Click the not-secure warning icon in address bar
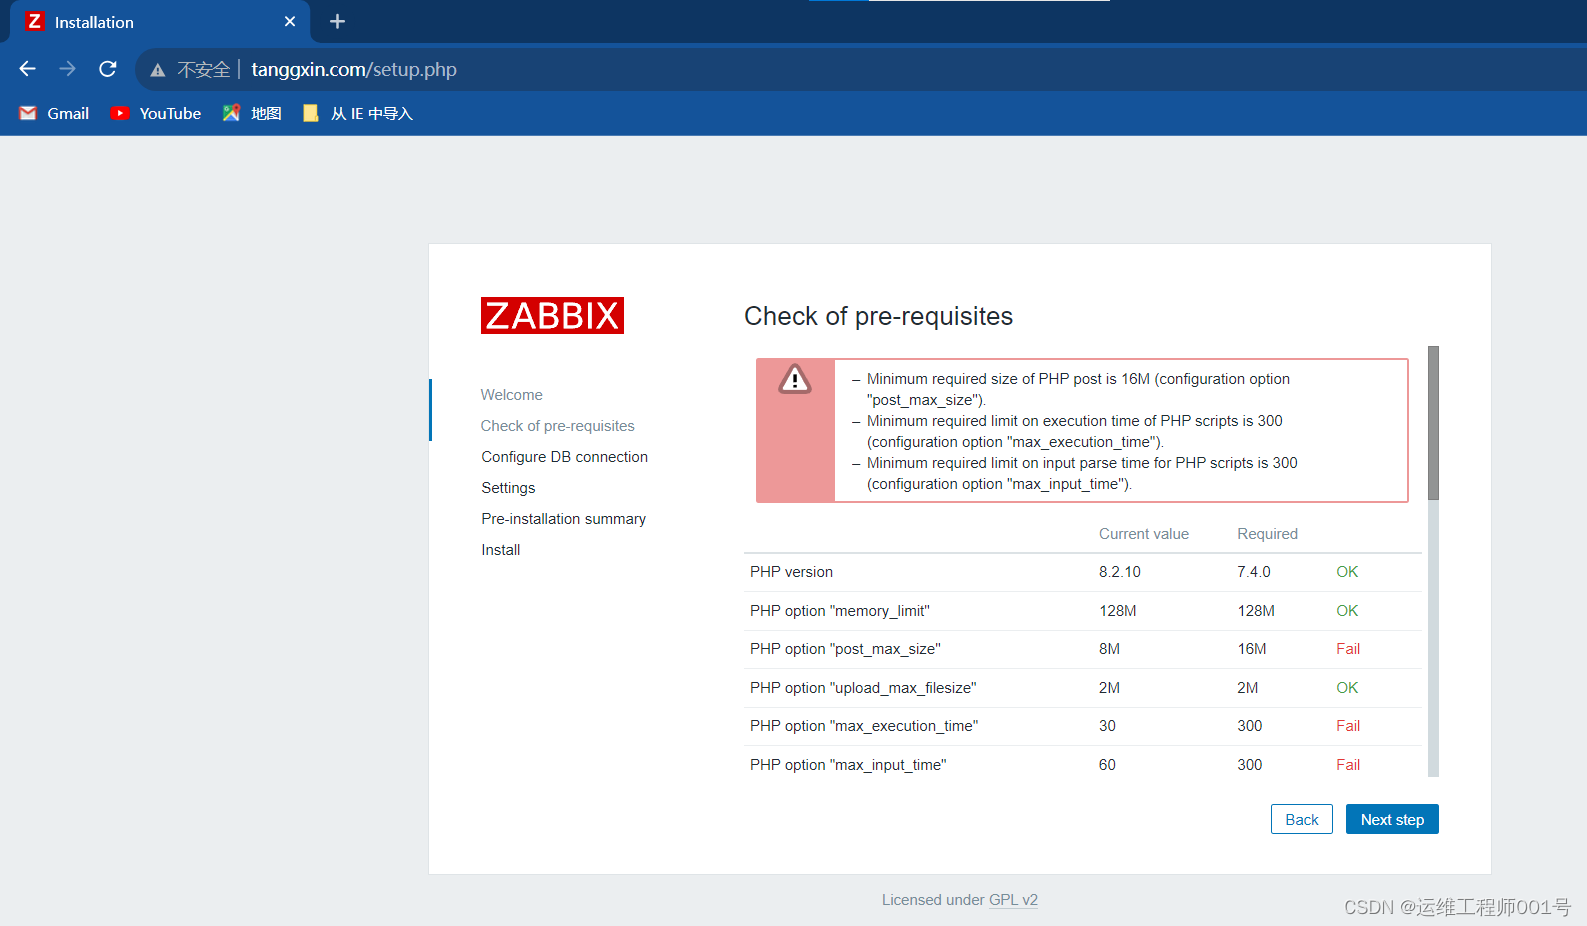Viewport: 1587px width, 926px height. pyautogui.click(x=158, y=70)
